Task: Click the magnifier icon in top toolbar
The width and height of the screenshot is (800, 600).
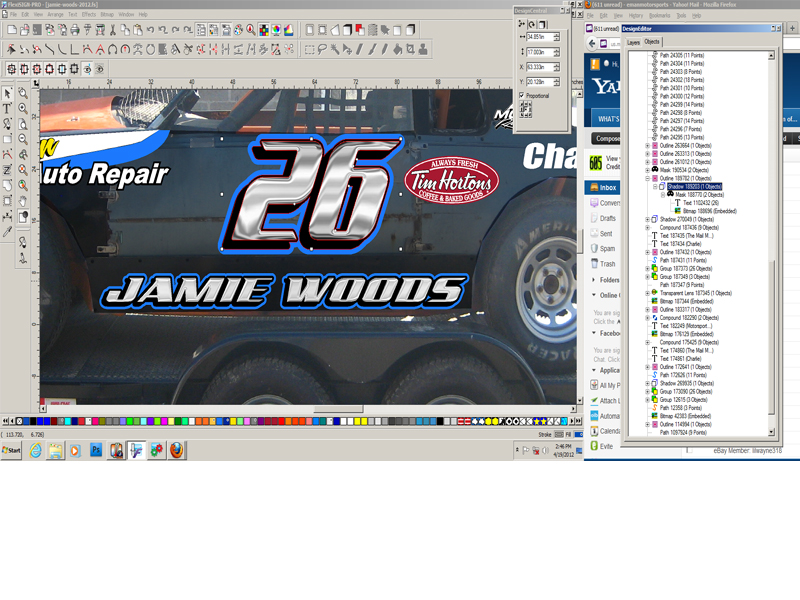Action: [x=251, y=30]
